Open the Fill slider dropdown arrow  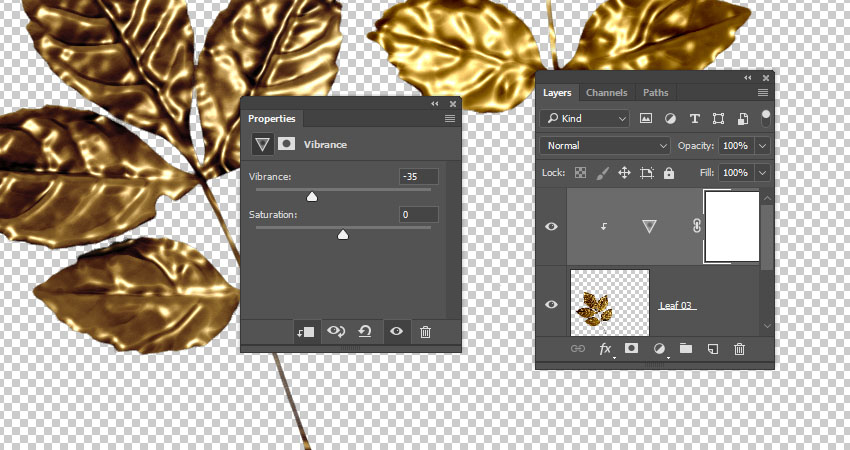pos(763,172)
